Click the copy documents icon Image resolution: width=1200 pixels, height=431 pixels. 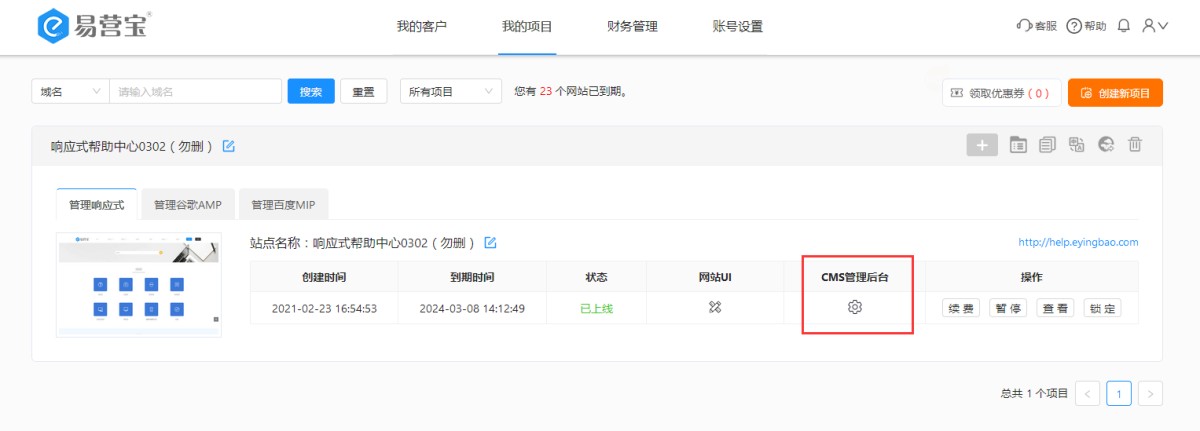[x=1047, y=145]
